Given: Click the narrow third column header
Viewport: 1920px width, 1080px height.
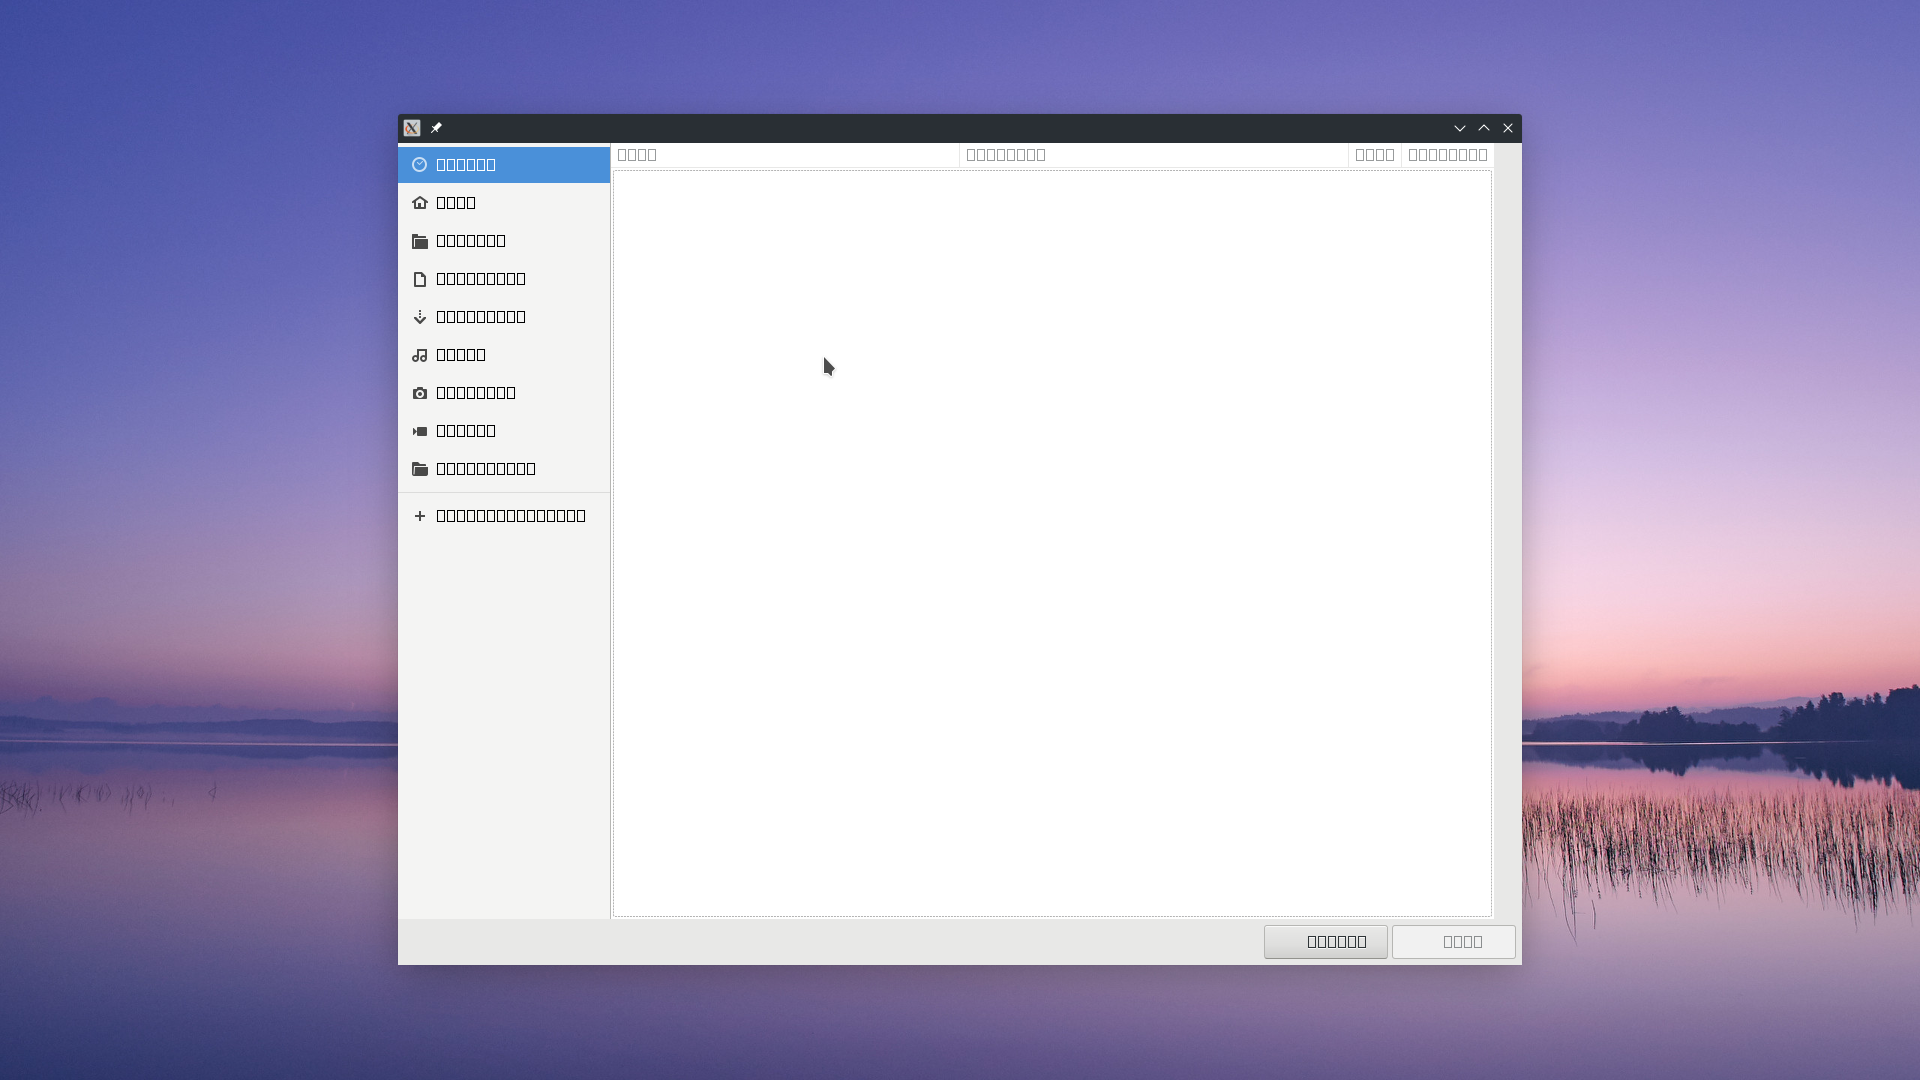Looking at the screenshot, I should [1375, 154].
